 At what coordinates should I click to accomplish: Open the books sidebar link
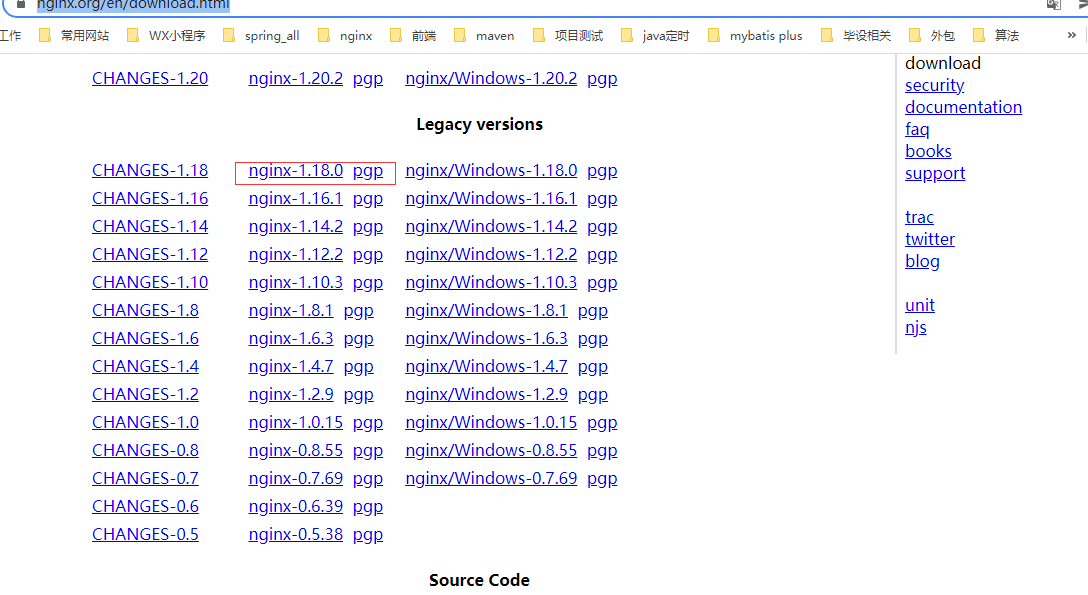click(x=928, y=151)
